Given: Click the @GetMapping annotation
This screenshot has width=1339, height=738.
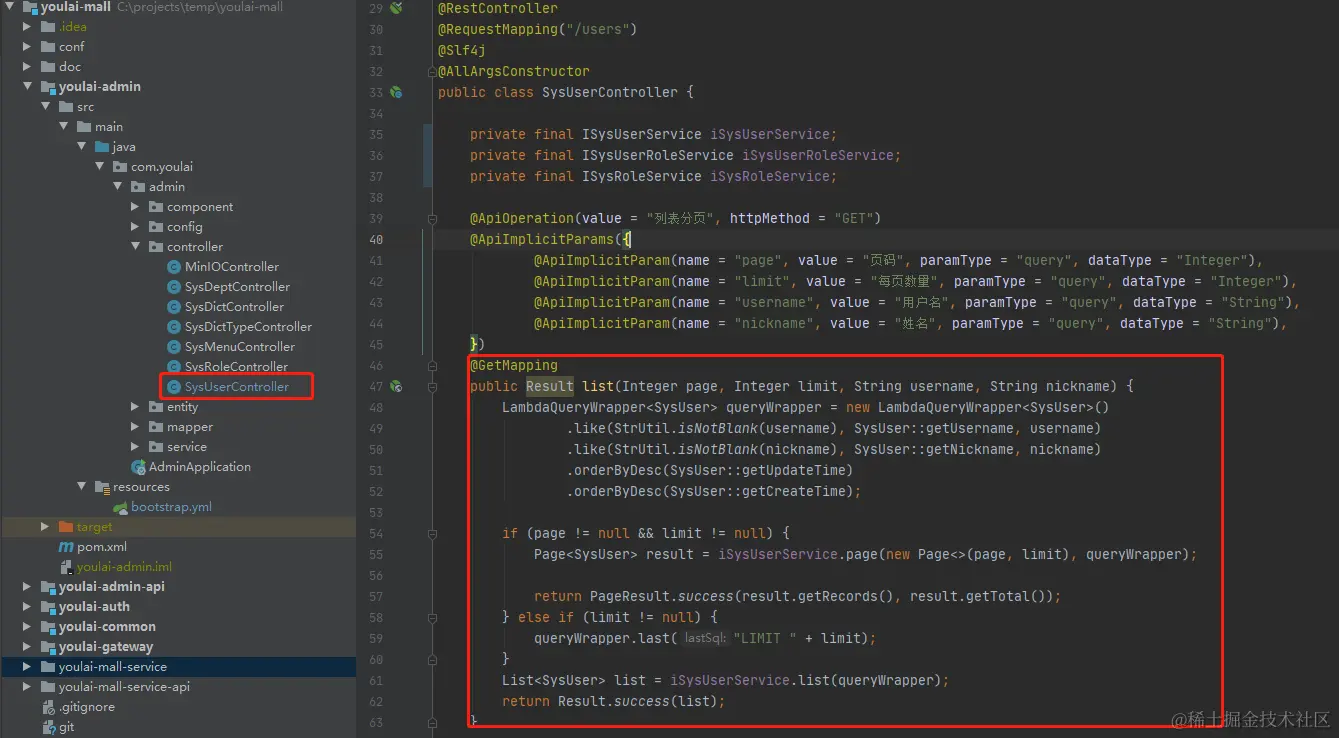Looking at the screenshot, I should (x=514, y=365).
